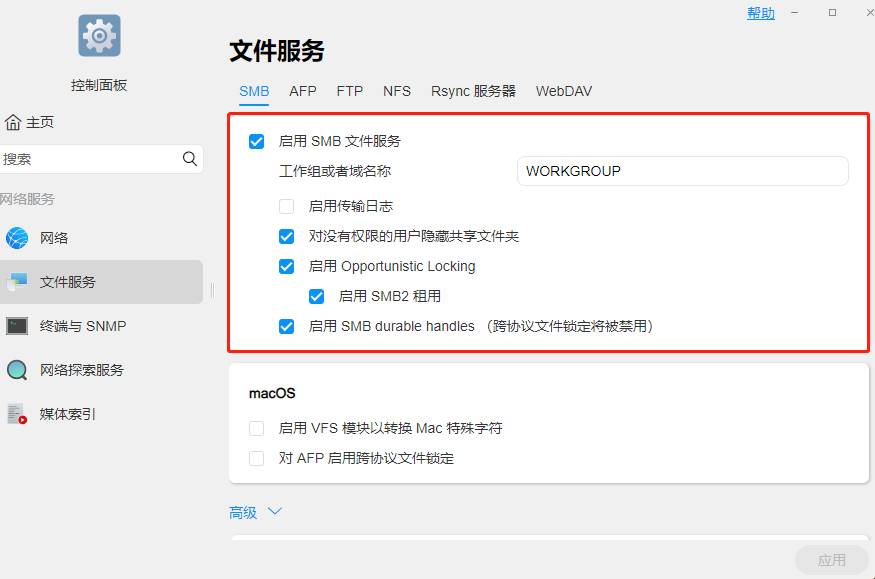Enable 启用 VFS 模块以转换 Mac 特殊字符

(257, 428)
